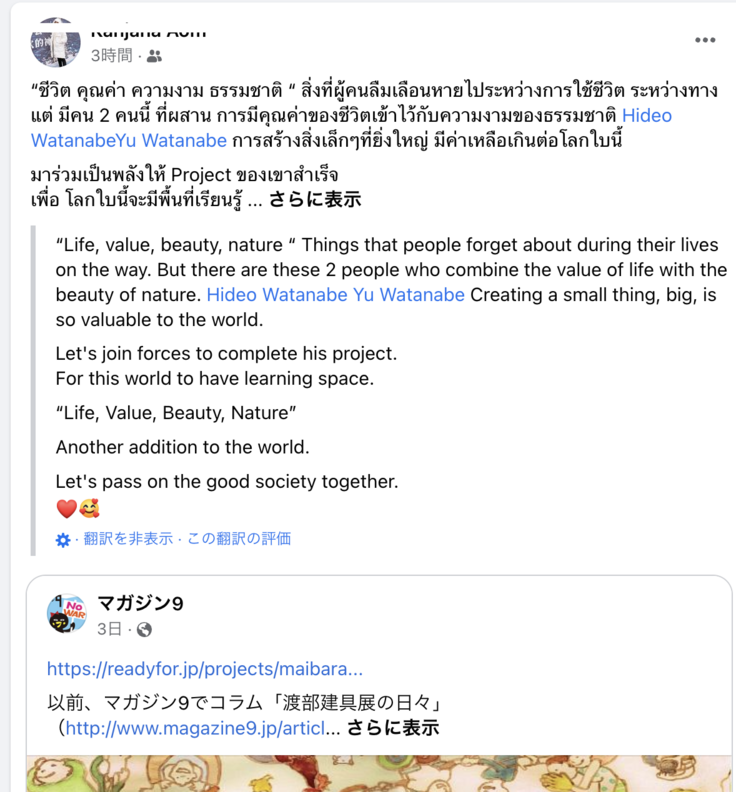The image size is (736, 792).
Task: Open the readyfor.jp project link
Action: click(x=204, y=669)
